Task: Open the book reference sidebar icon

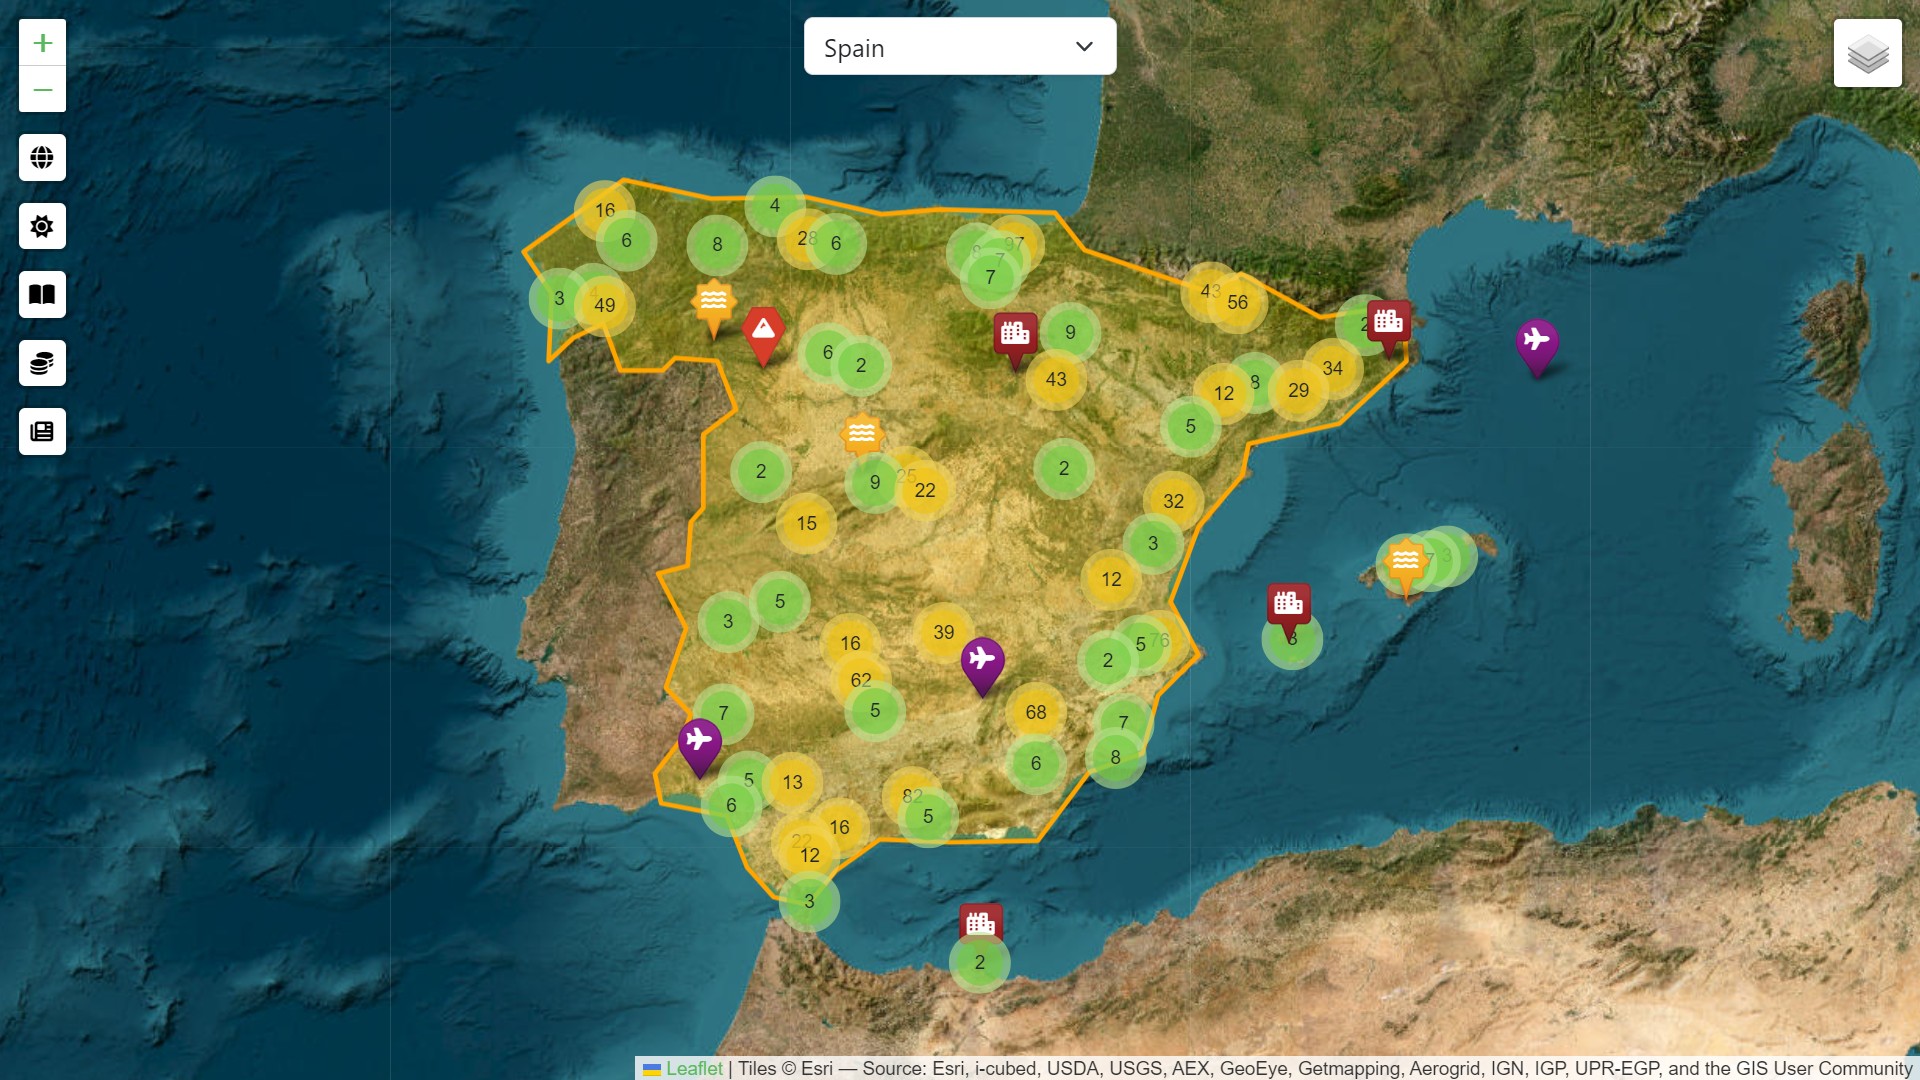Action: coord(42,295)
